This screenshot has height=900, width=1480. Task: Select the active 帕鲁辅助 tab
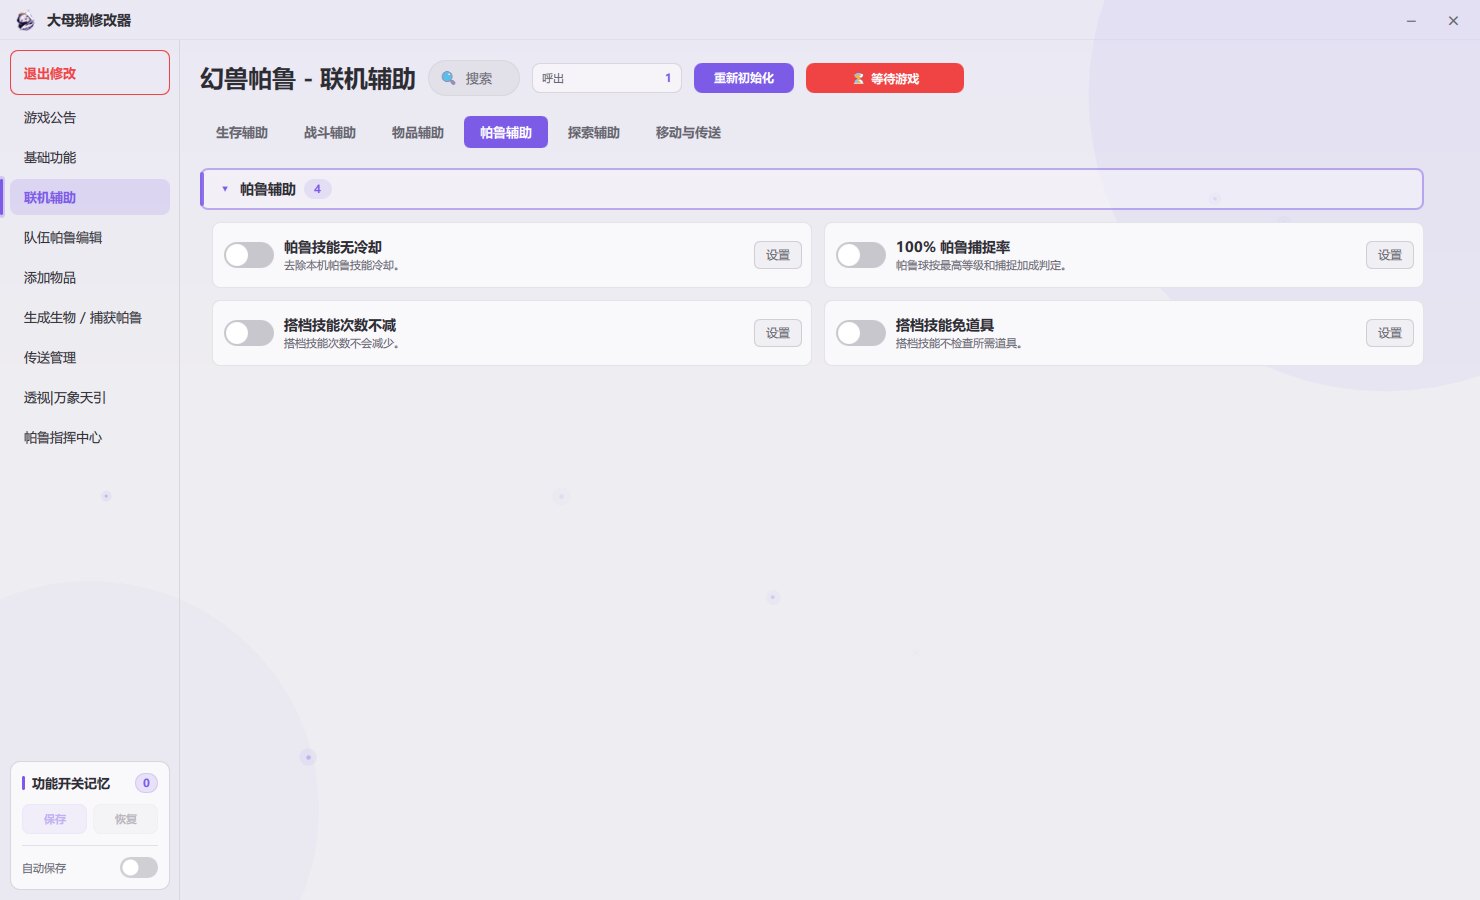[x=506, y=133]
